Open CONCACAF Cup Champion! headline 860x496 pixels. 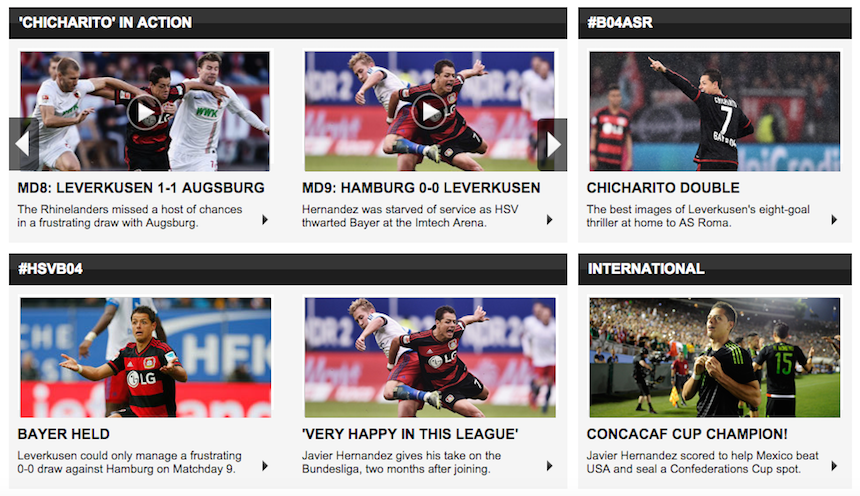click(x=687, y=434)
